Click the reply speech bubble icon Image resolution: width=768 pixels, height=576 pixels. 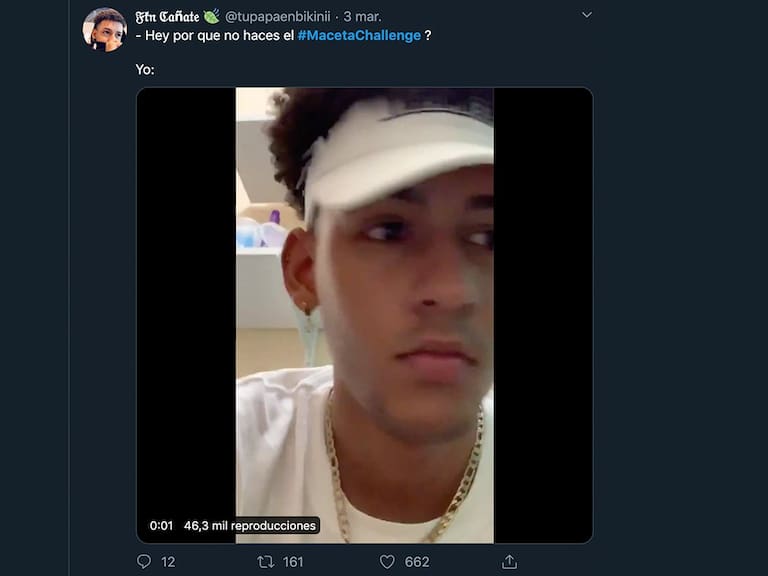pyautogui.click(x=144, y=562)
